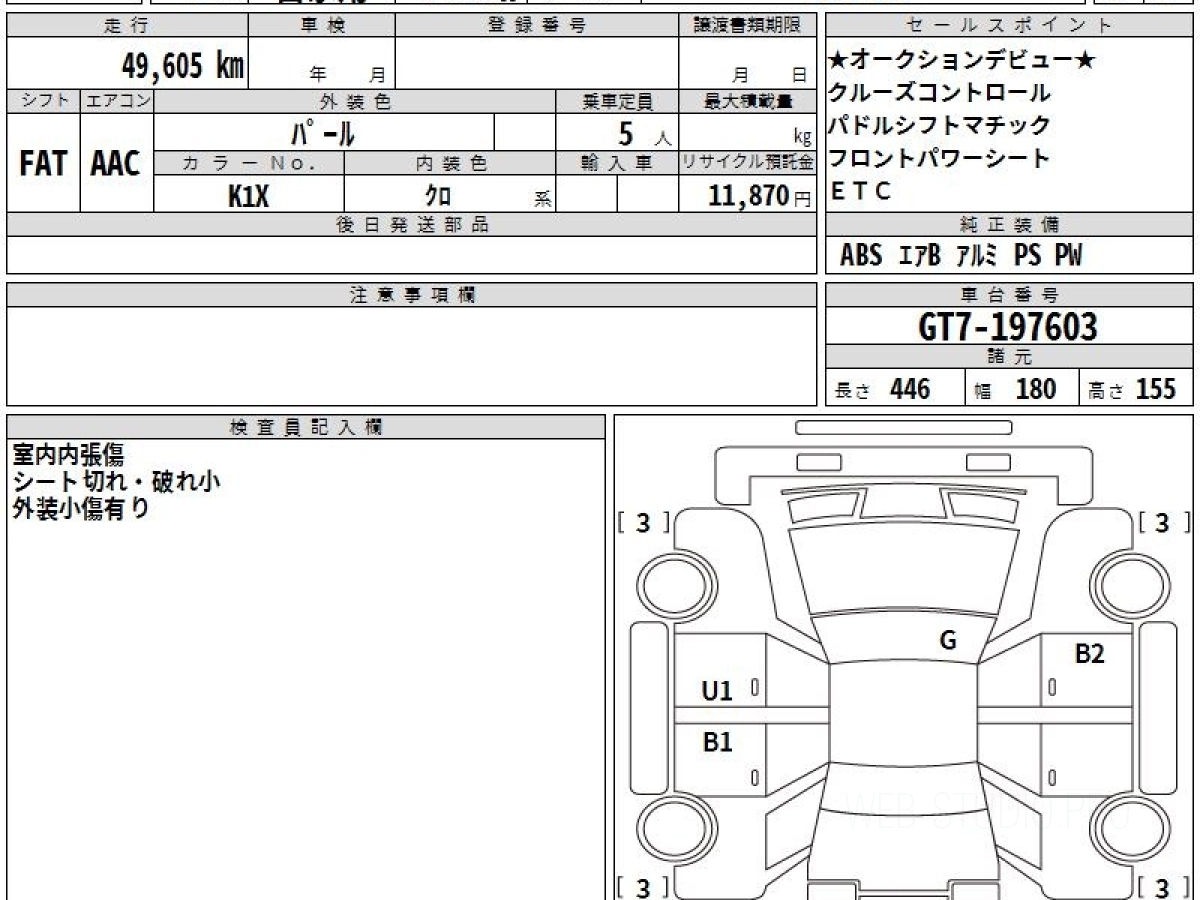Click the width value 180
Viewport: 1200px width, 900px height.
[1035, 389]
